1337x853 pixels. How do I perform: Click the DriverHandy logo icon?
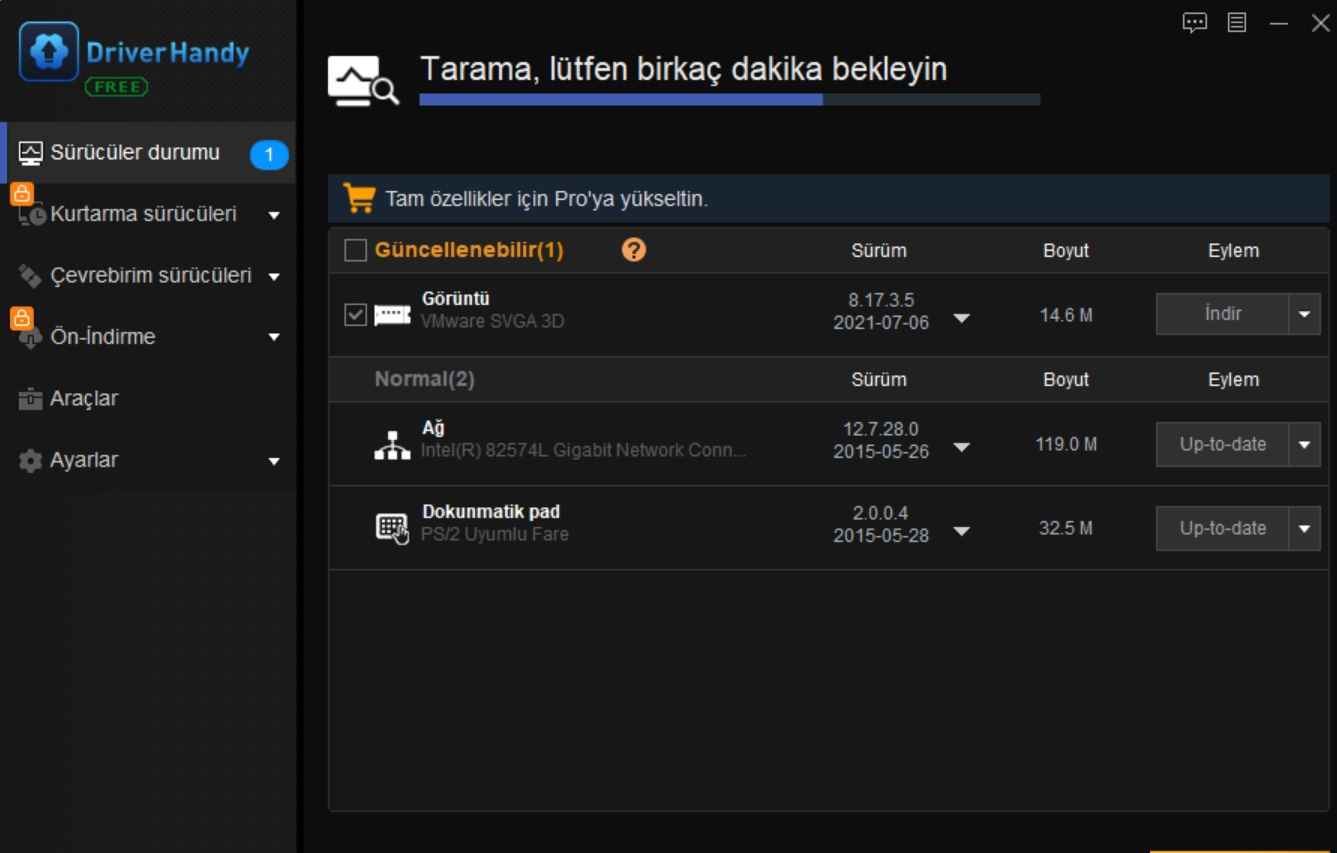tap(48, 52)
